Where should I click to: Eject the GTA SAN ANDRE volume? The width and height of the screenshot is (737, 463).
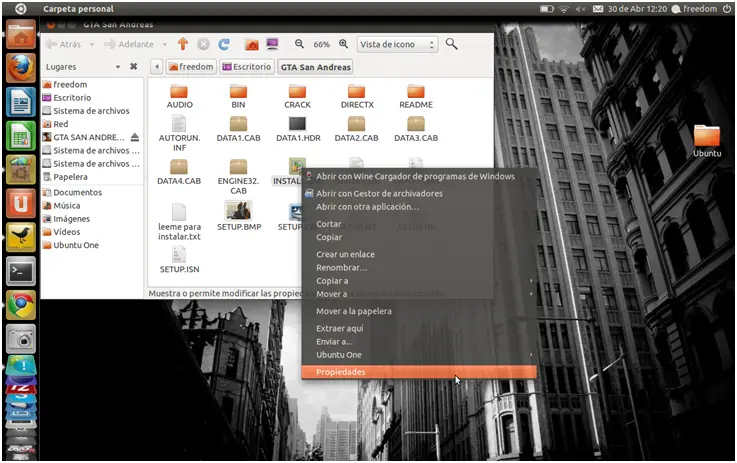135,137
